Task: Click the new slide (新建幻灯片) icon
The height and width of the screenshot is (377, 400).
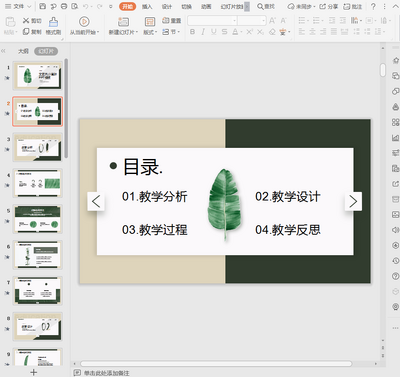Action: (123, 22)
